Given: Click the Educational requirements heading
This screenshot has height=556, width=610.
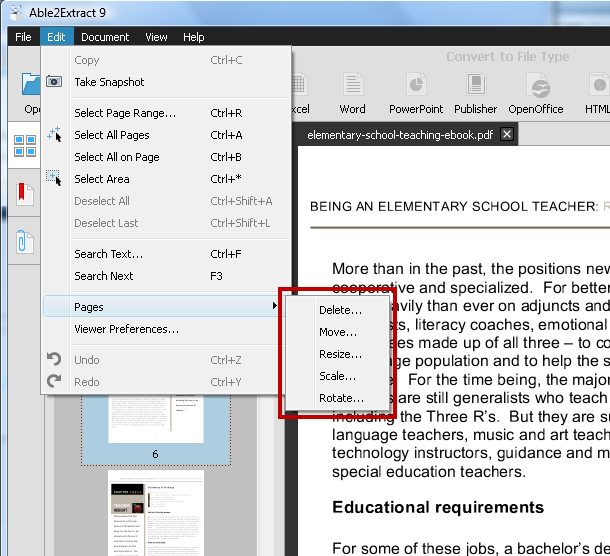Looking at the screenshot, I should pos(438,507).
